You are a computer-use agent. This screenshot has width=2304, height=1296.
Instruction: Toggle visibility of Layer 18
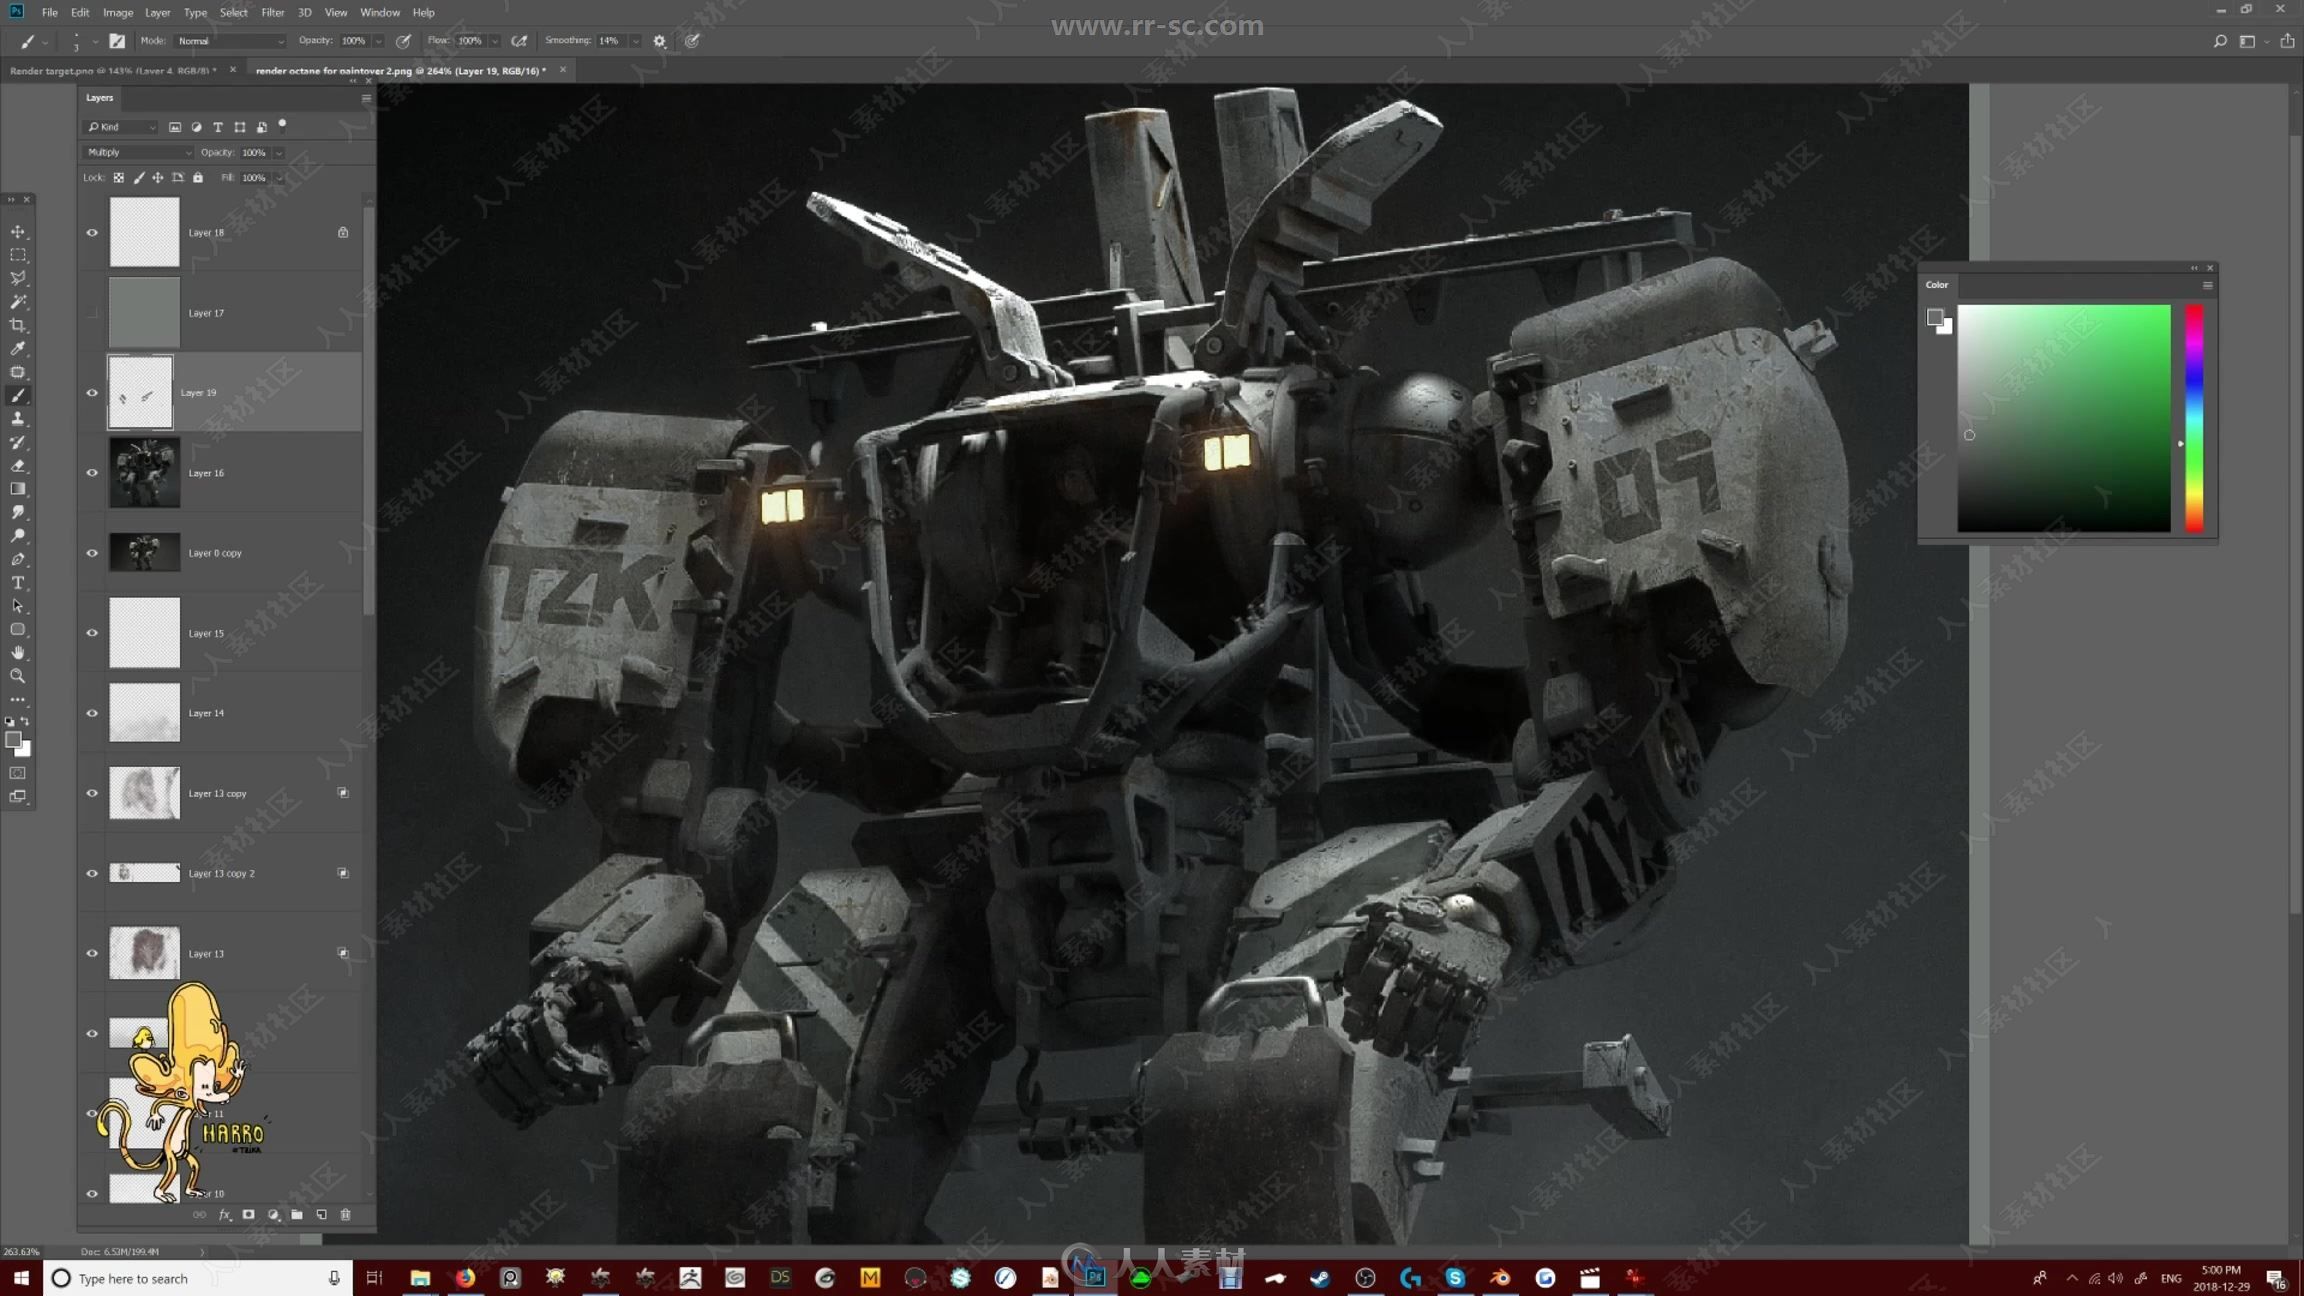[92, 233]
